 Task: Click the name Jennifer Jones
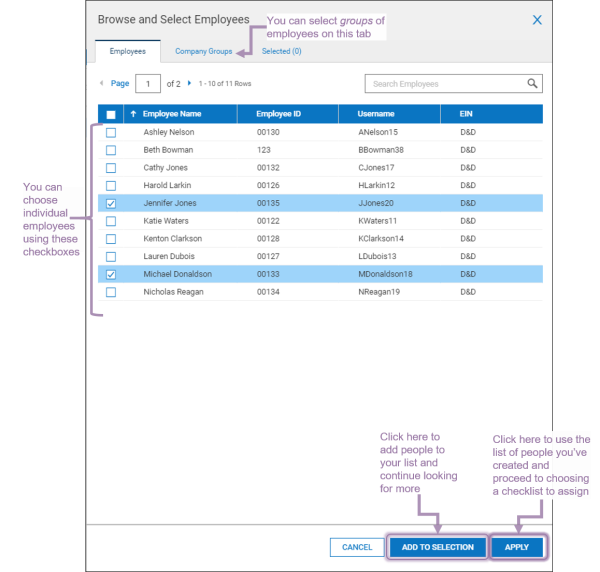pos(170,203)
